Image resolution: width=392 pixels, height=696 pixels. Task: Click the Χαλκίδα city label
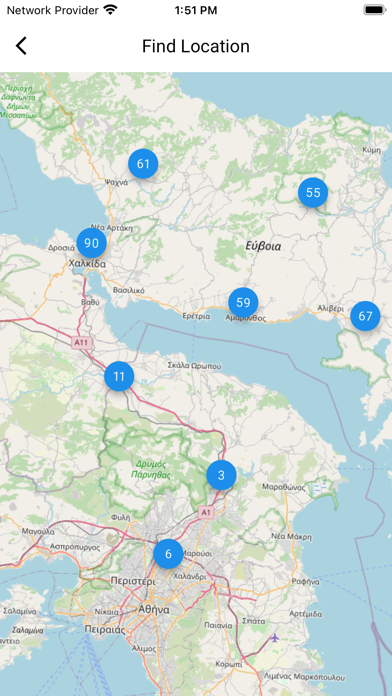(87, 264)
